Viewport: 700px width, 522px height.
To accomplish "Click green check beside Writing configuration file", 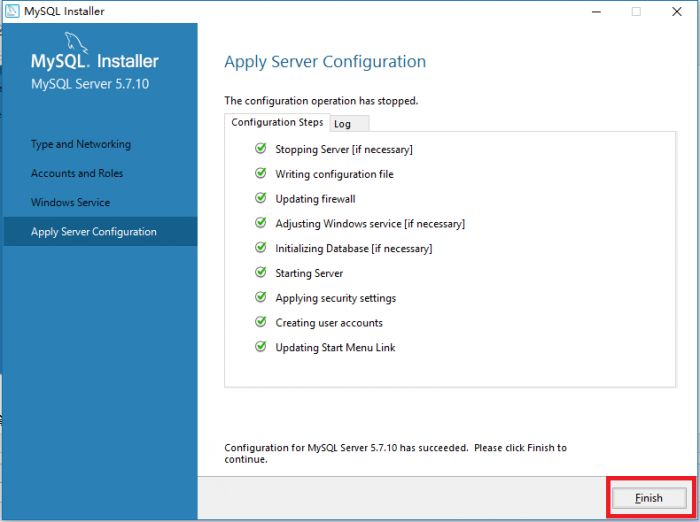I will pyautogui.click(x=261, y=174).
